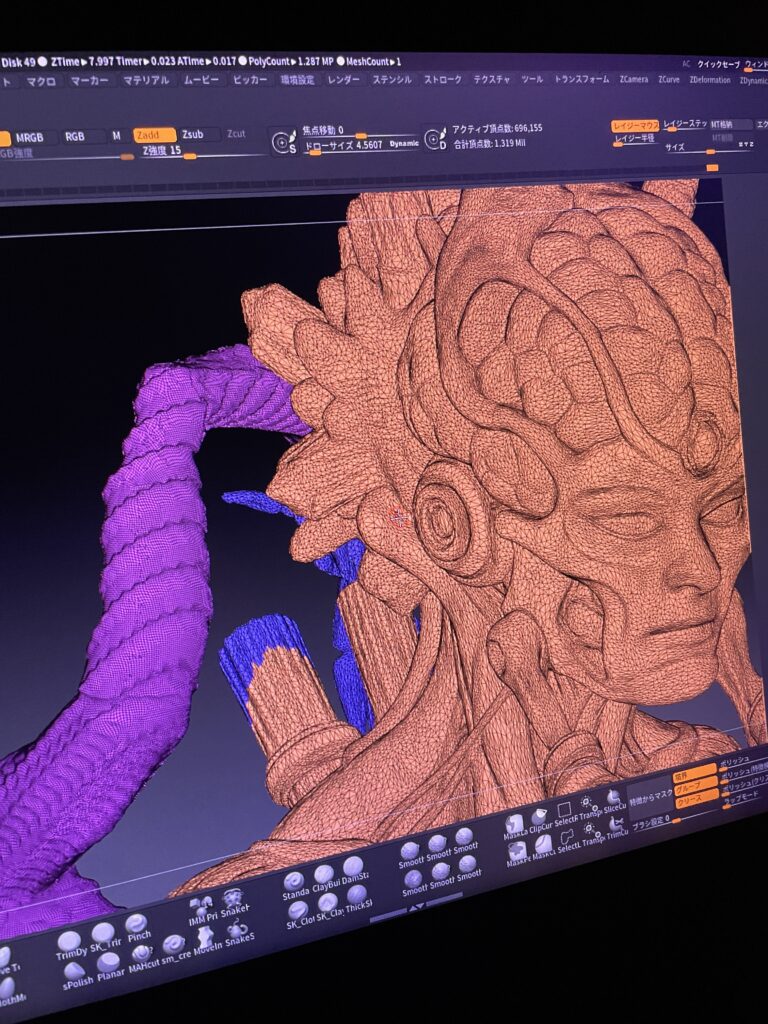Open the ツール menu
Image resolution: width=768 pixels, height=1024 pixels.
(x=532, y=79)
